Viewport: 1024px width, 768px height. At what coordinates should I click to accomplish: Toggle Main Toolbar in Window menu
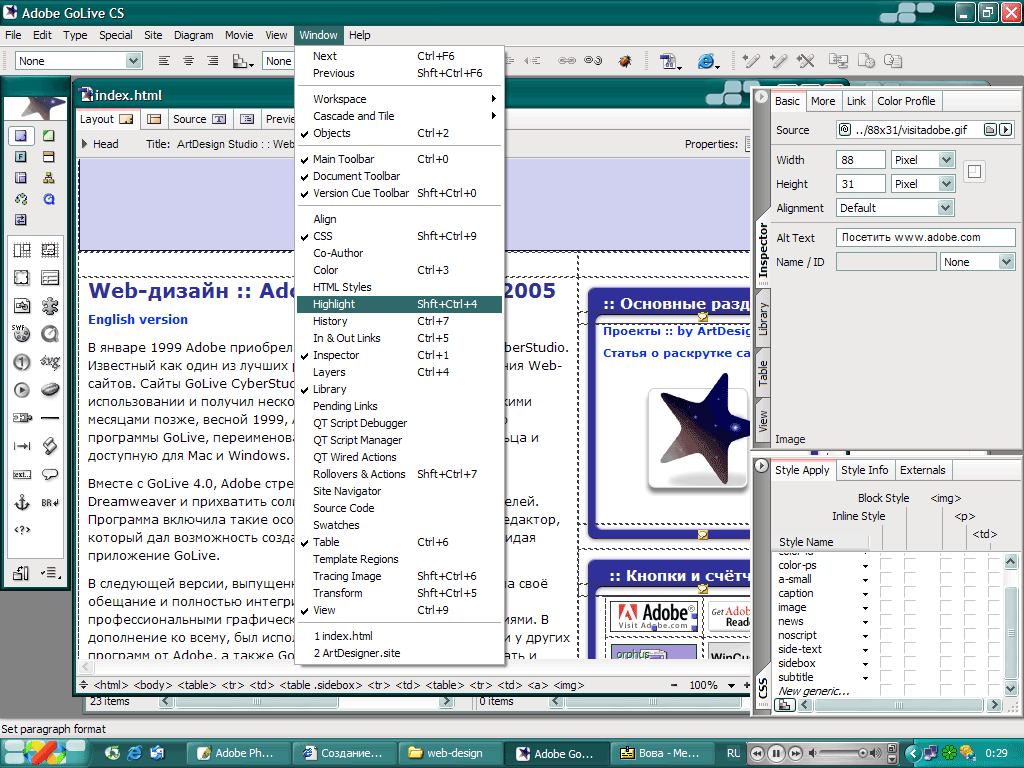[399, 159]
